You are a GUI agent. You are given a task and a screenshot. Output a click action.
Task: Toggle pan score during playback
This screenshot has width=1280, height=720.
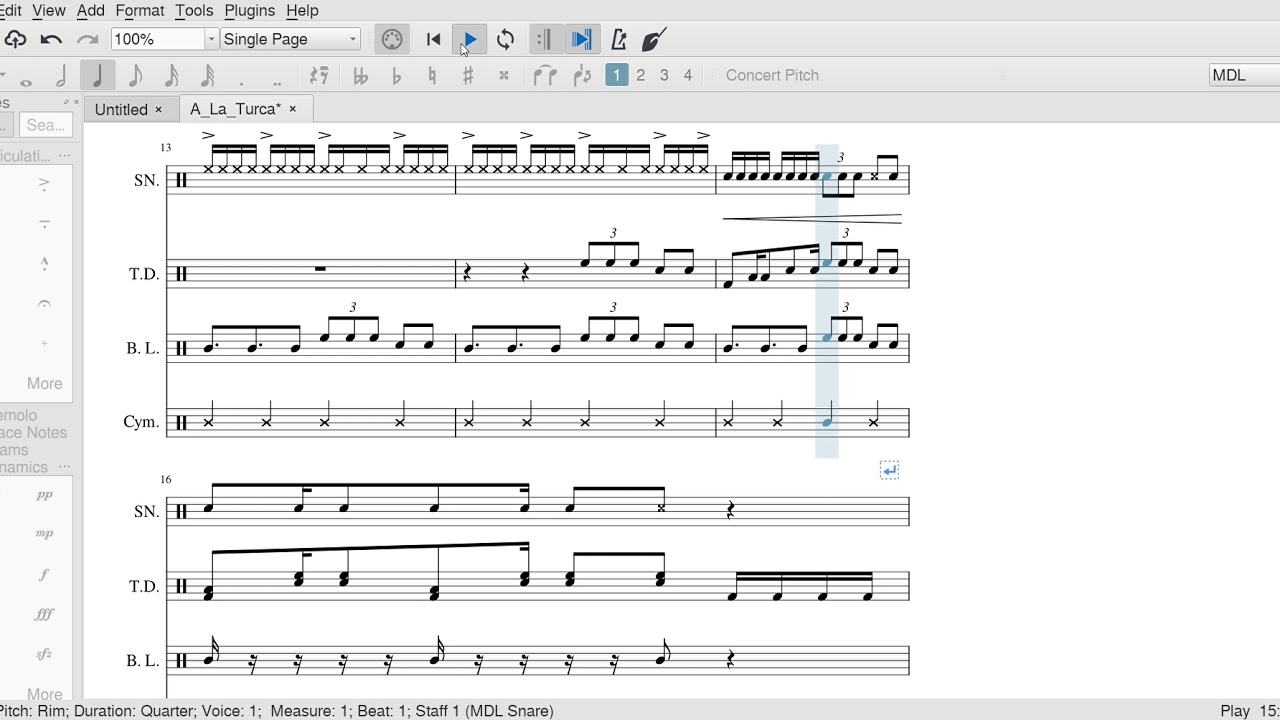pyautogui.click(x=581, y=40)
